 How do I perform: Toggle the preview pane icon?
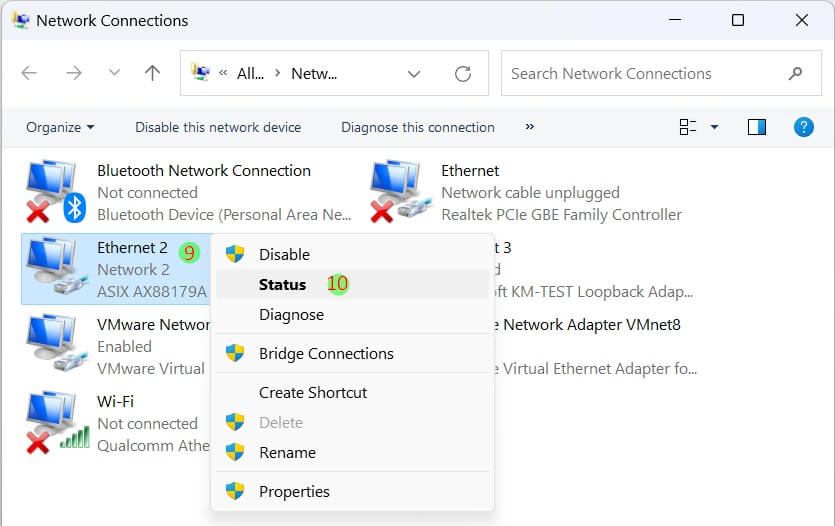pos(757,127)
